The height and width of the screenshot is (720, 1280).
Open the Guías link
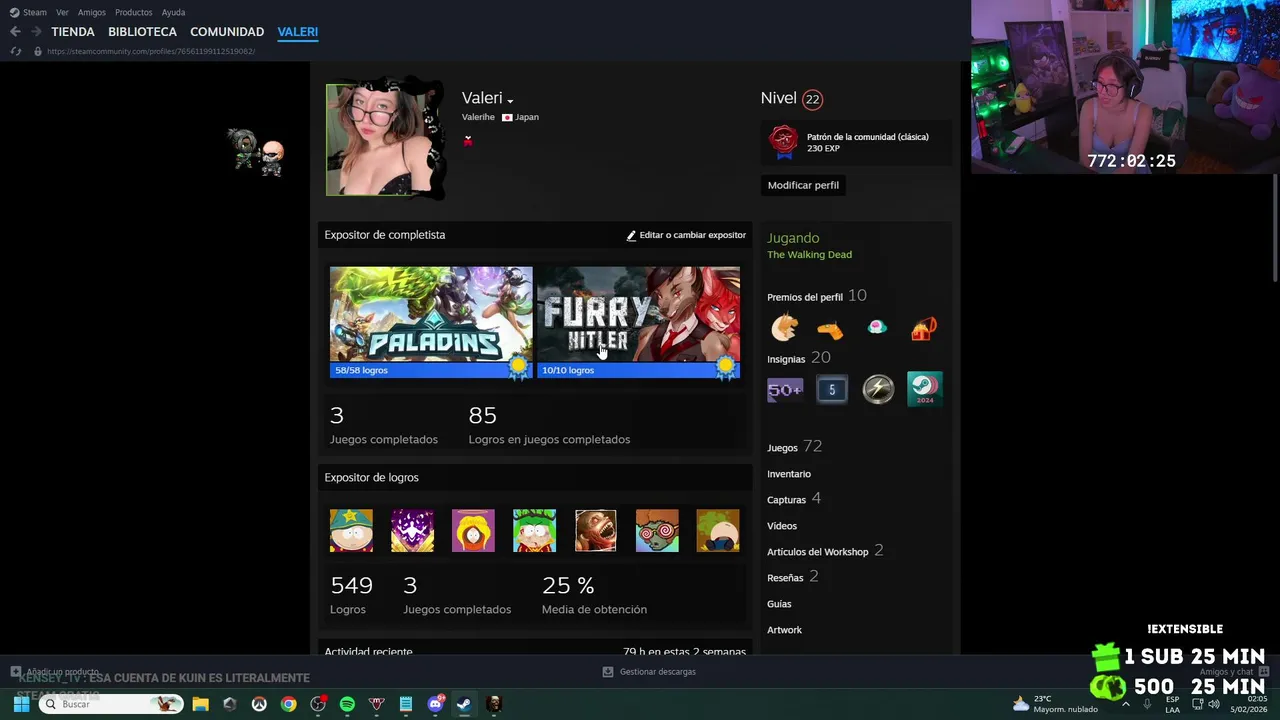[779, 604]
